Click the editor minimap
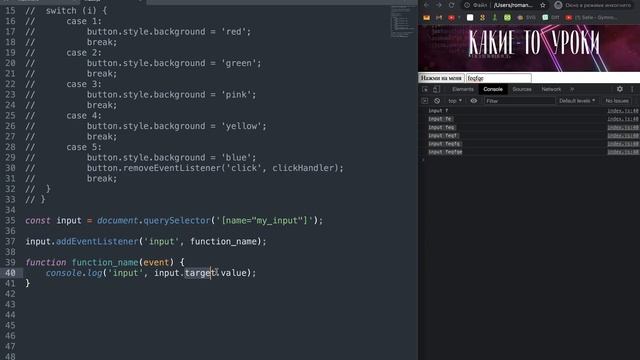The height and width of the screenshot is (360, 640). tap(402, 21)
